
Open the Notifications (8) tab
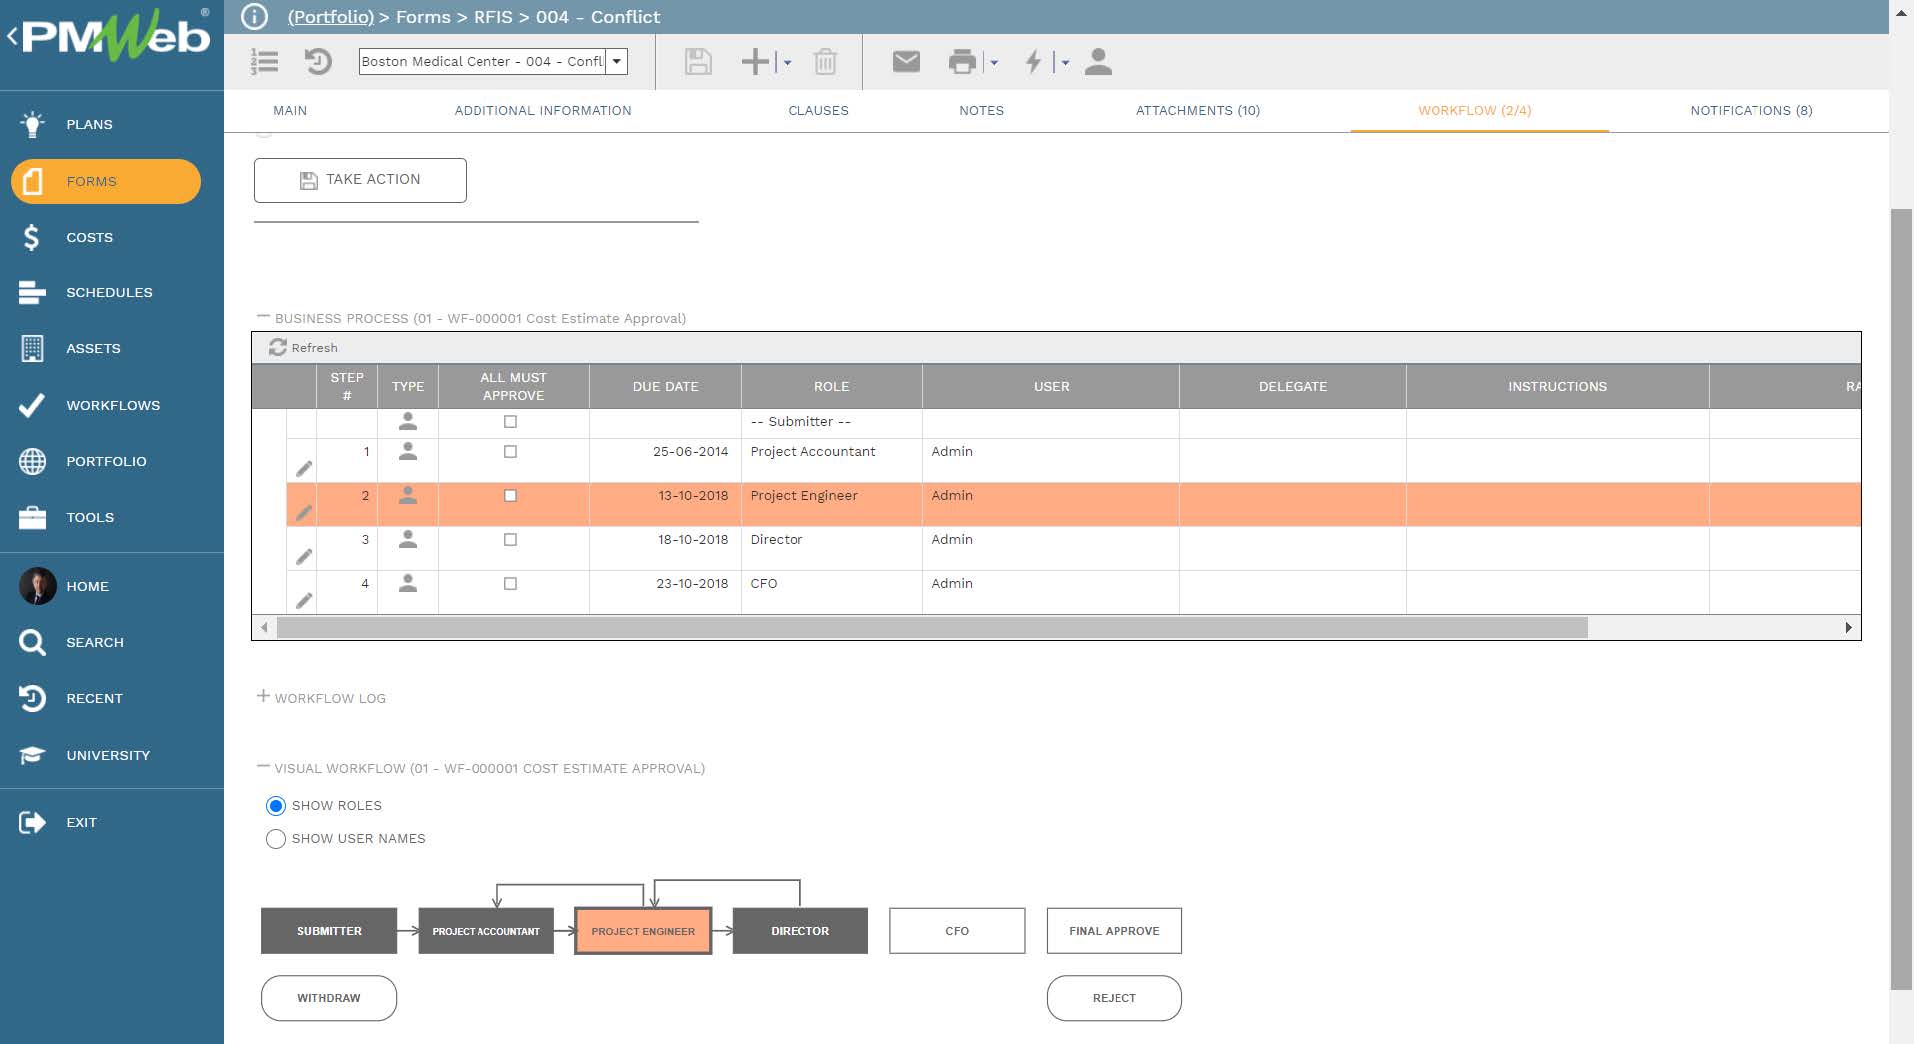click(1749, 111)
